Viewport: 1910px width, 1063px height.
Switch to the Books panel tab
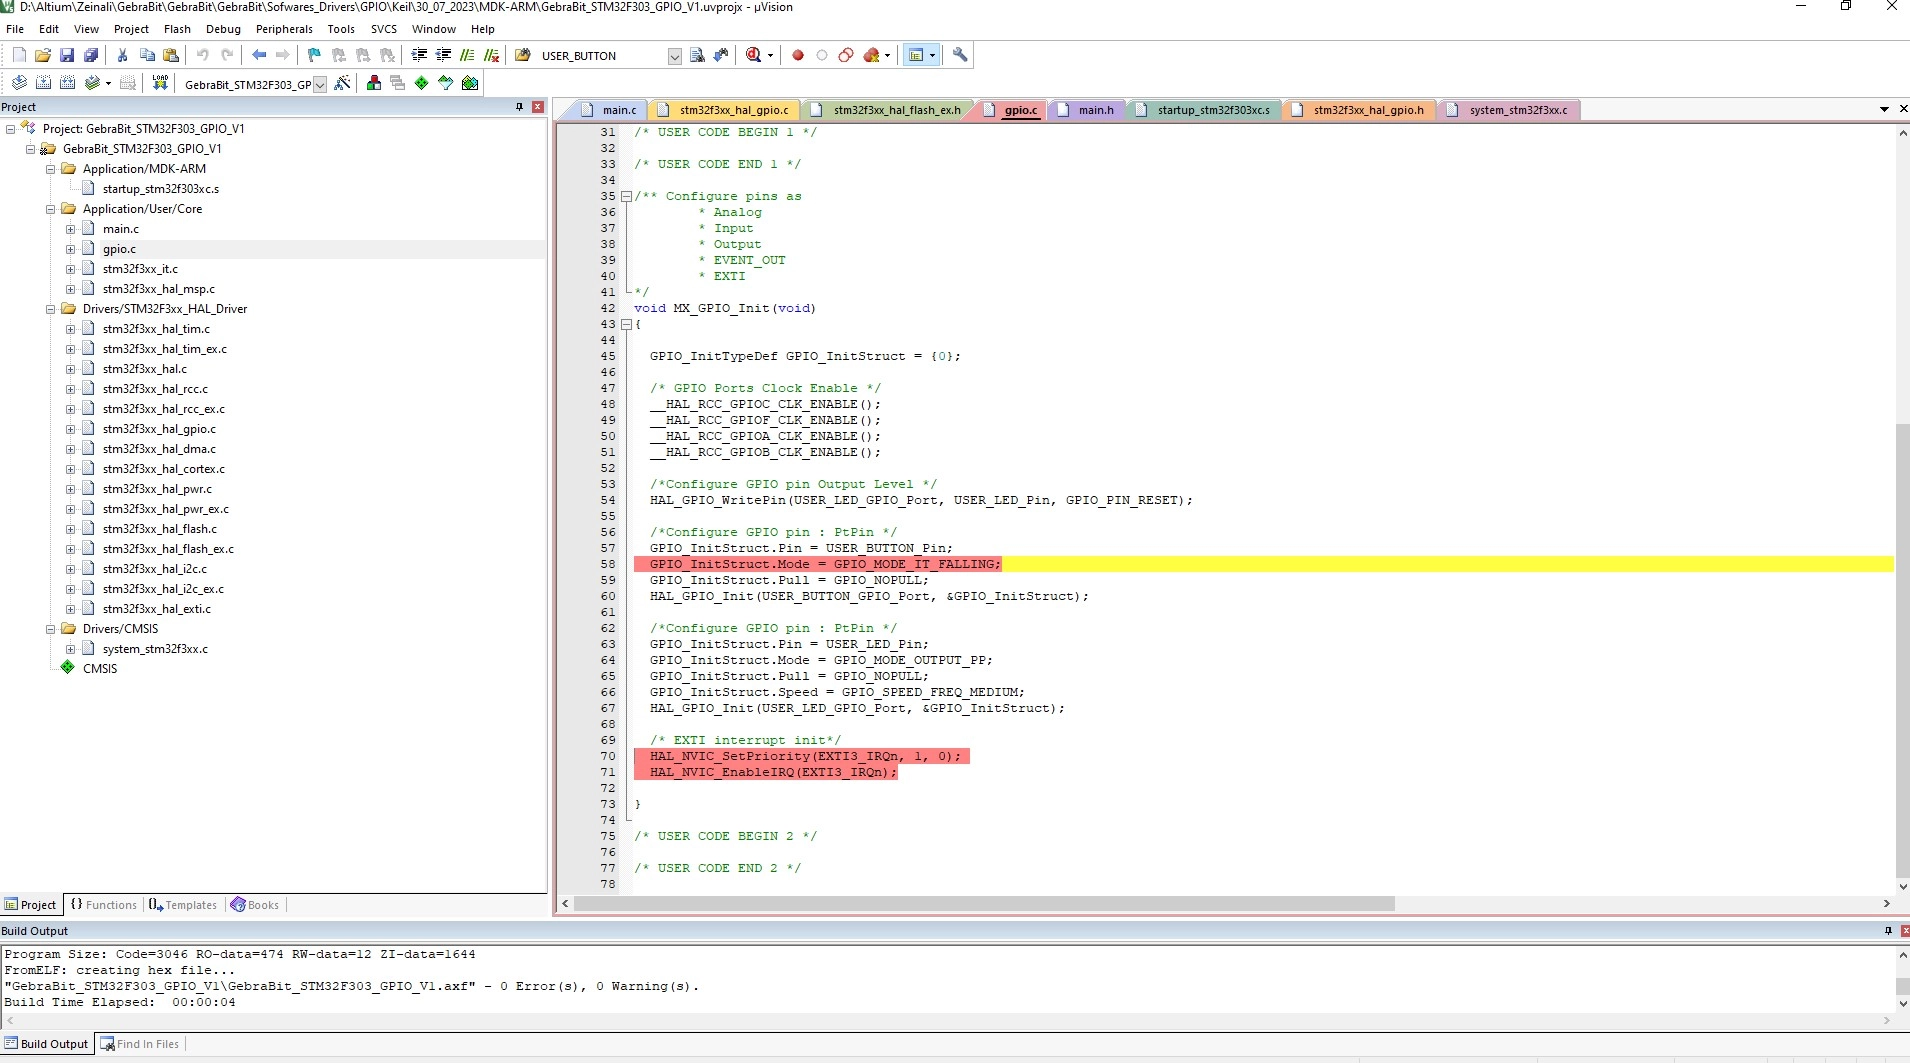point(255,905)
